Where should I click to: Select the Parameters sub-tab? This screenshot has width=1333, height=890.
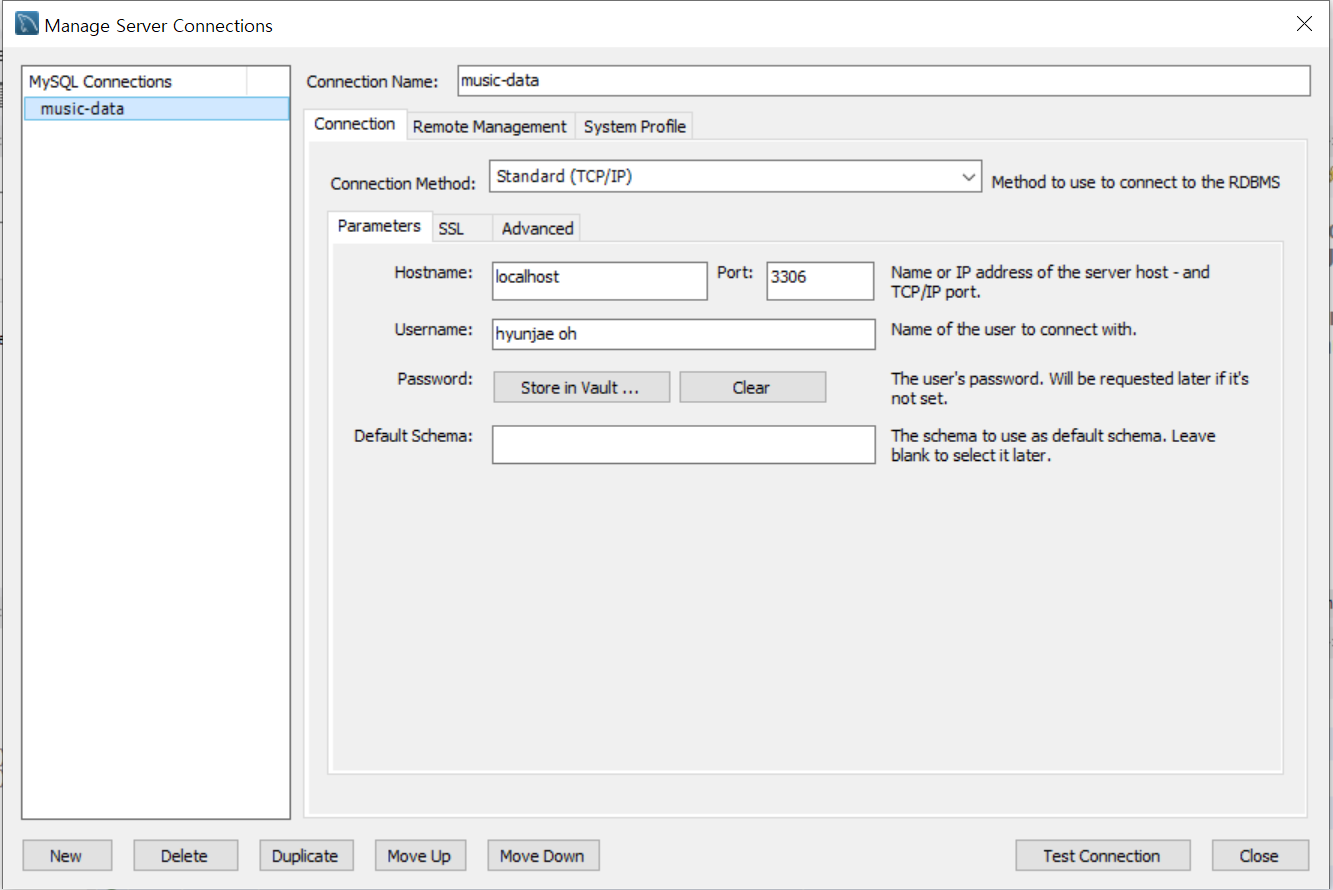(379, 226)
